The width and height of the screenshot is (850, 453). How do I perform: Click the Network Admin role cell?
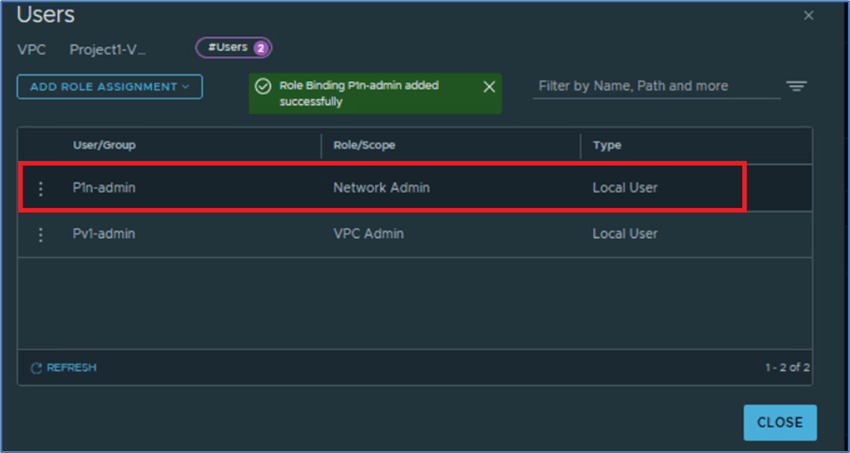(381, 188)
